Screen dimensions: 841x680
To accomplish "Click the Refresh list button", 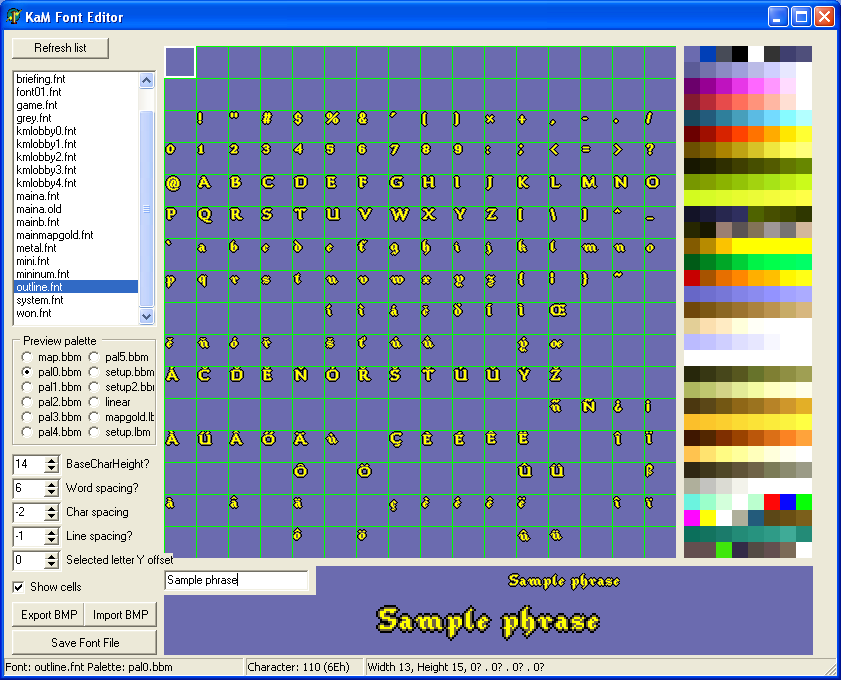I will pos(60,48).
